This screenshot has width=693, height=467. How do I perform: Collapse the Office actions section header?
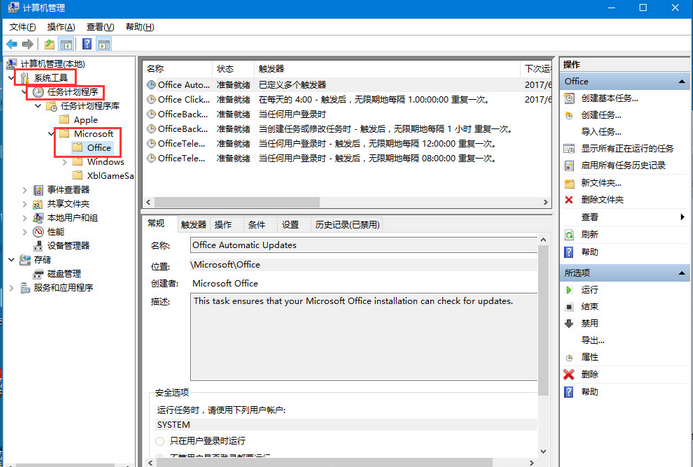click(682, 81)
